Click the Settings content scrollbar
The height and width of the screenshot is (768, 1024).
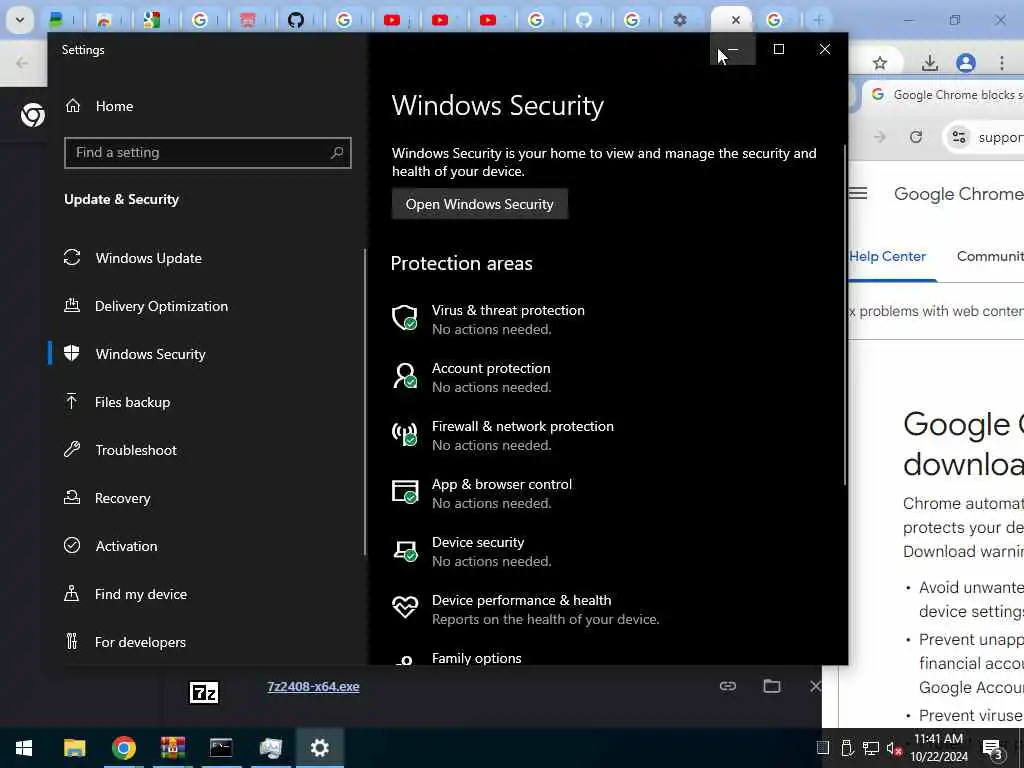(844, 315)
